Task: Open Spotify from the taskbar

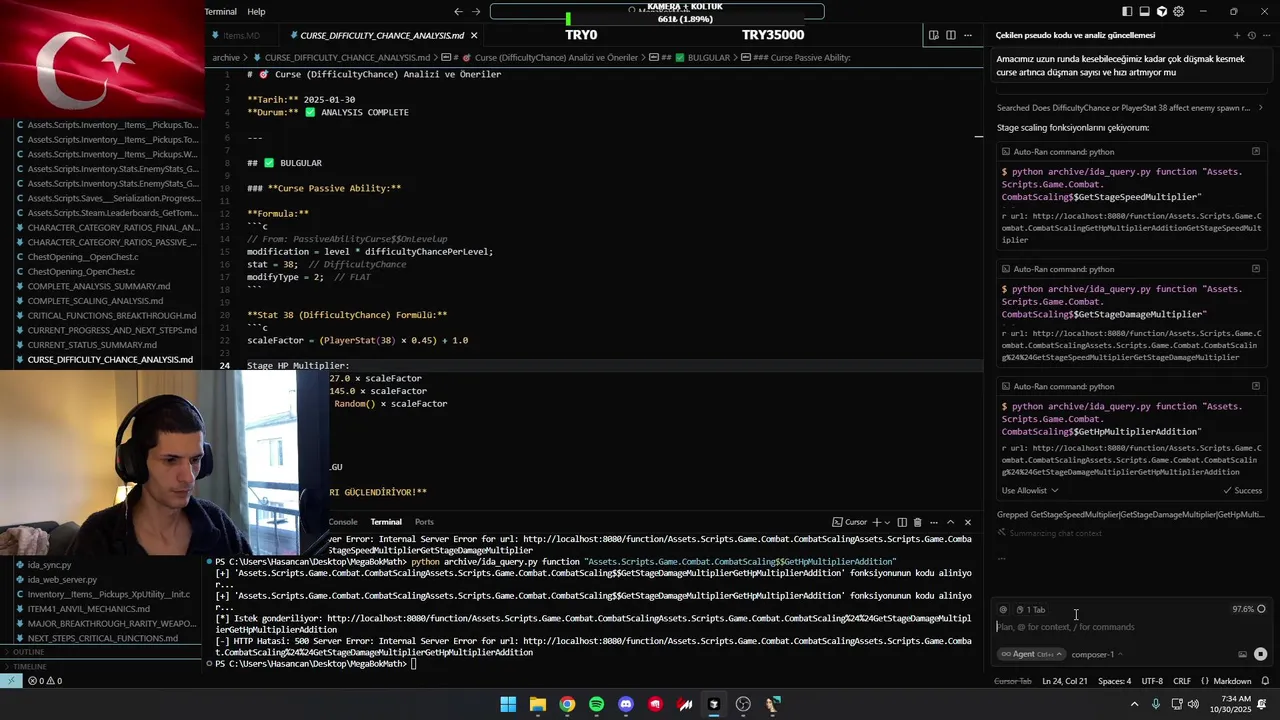Action: pyautogui.click(x=596, y=704)
